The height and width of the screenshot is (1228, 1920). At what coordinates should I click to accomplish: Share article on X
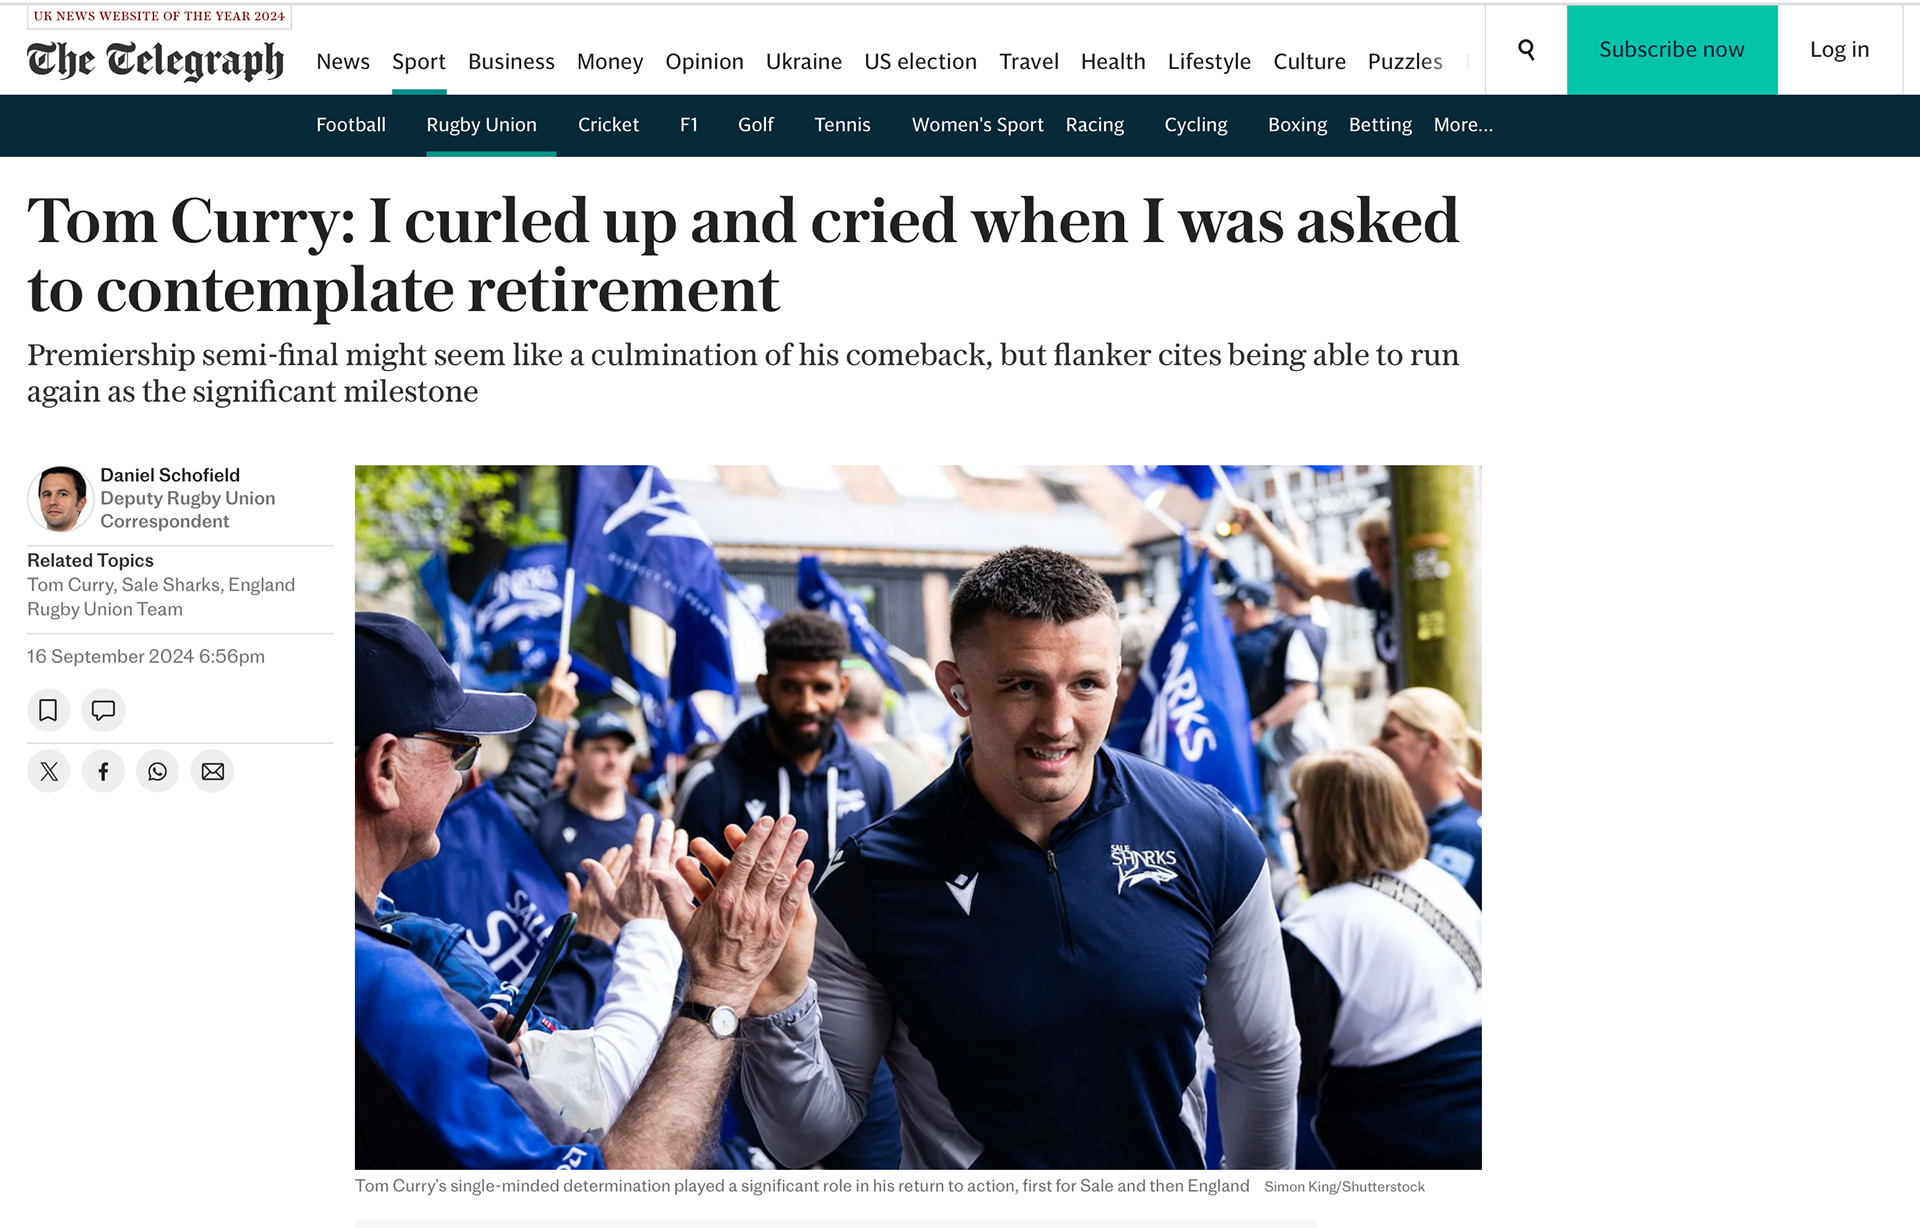tap(48, 771)
